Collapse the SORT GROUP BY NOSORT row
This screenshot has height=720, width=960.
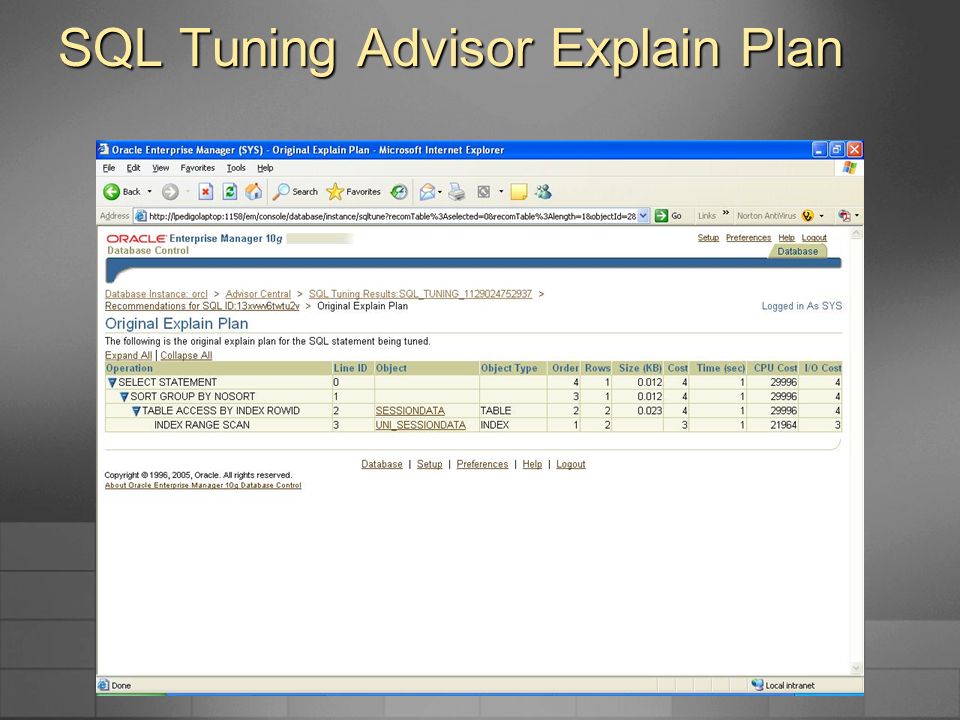[124, 397]
